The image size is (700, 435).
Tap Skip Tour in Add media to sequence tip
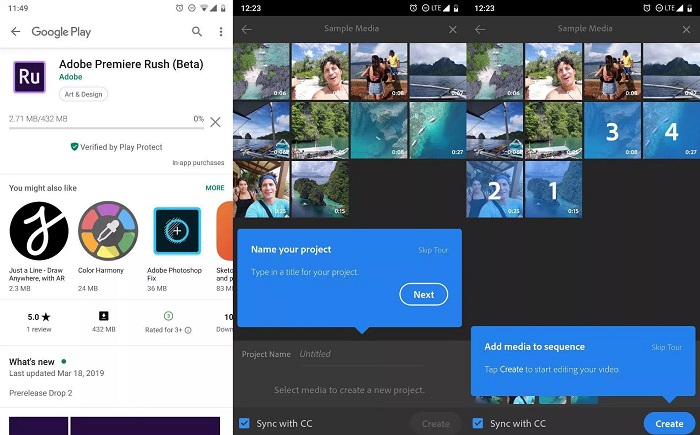click(x=667, y=347)
